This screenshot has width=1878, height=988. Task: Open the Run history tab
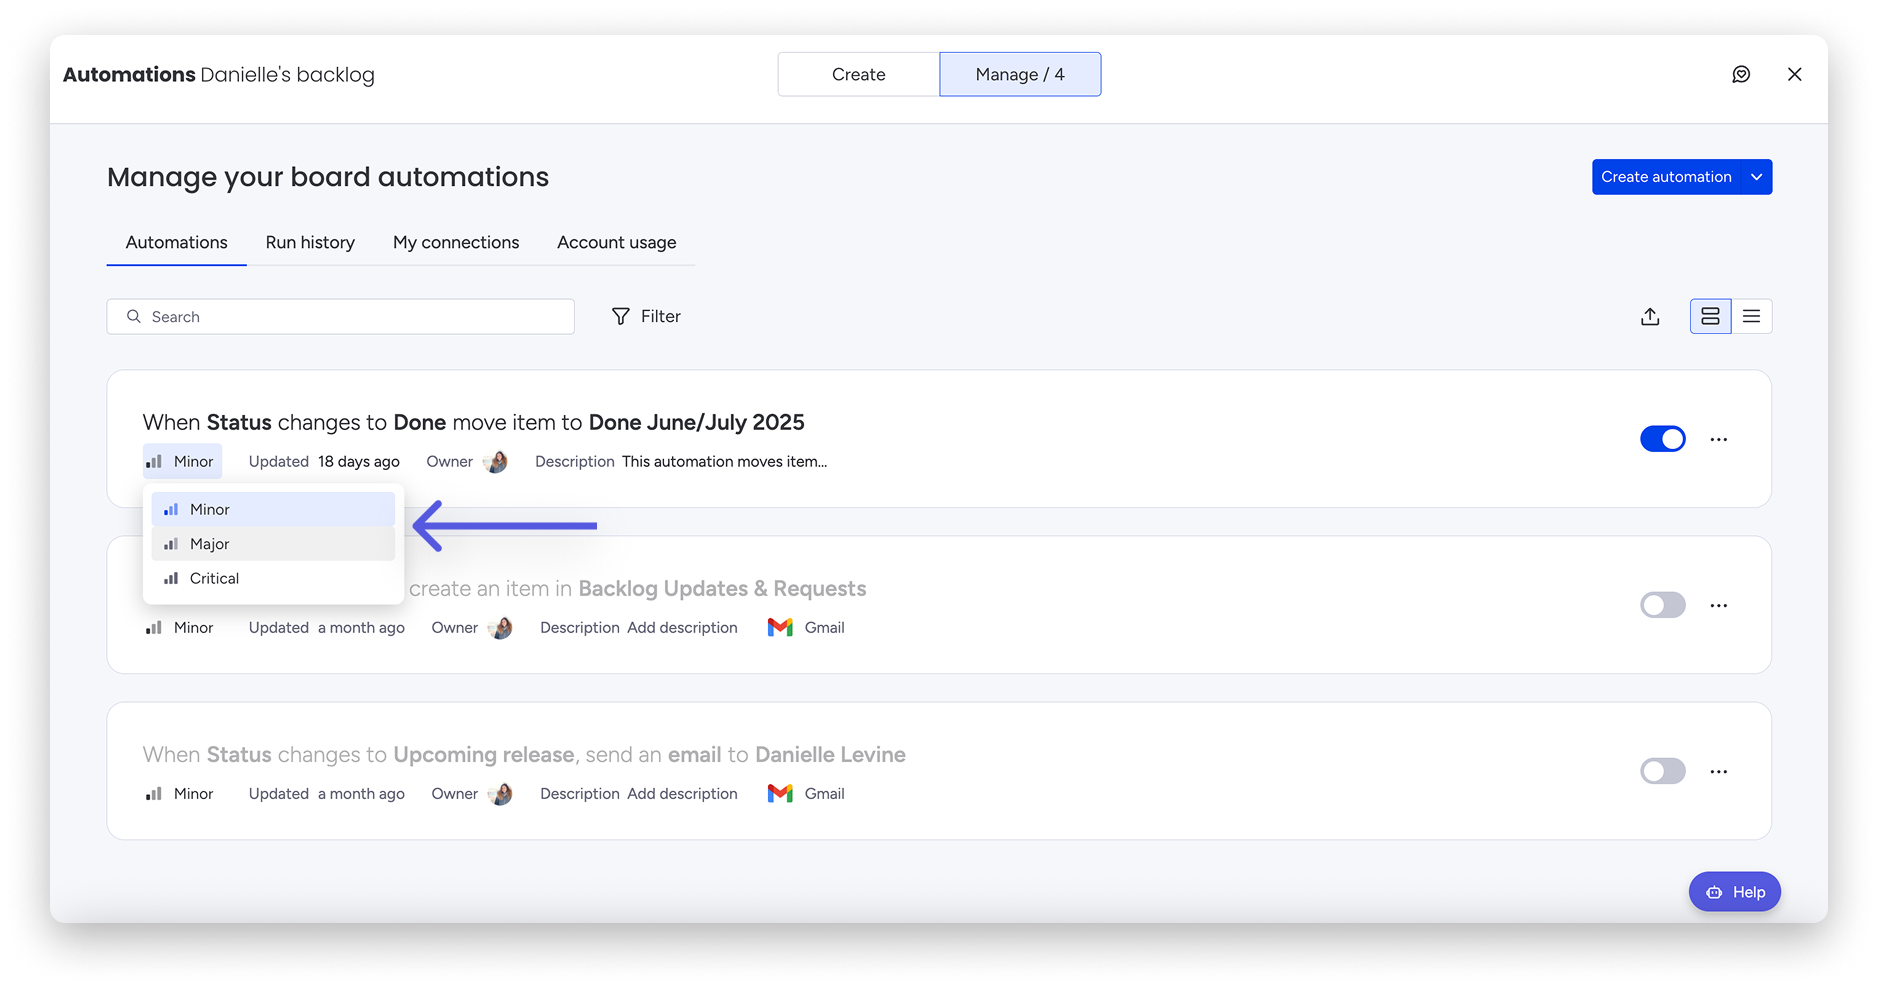310,242
